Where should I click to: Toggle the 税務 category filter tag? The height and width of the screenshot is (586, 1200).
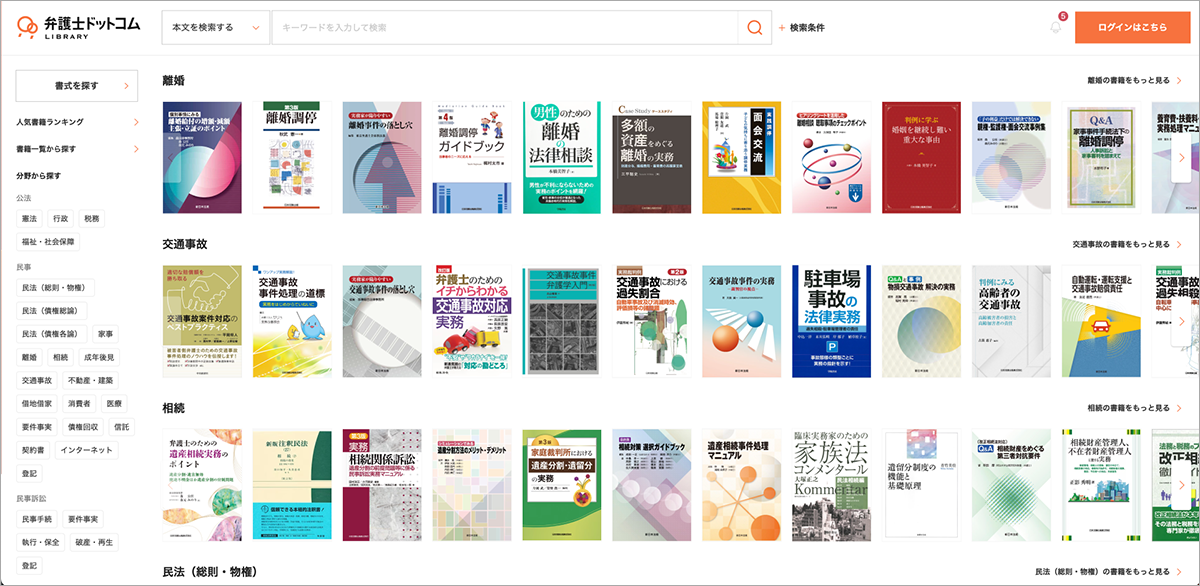pyautogui.click(x=90, y=218)
